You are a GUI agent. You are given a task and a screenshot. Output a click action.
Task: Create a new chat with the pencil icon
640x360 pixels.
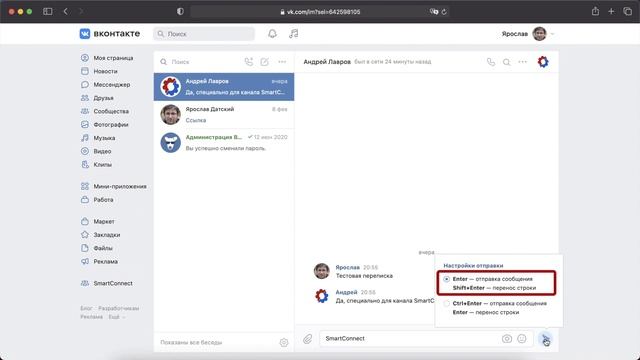point(264,62)
